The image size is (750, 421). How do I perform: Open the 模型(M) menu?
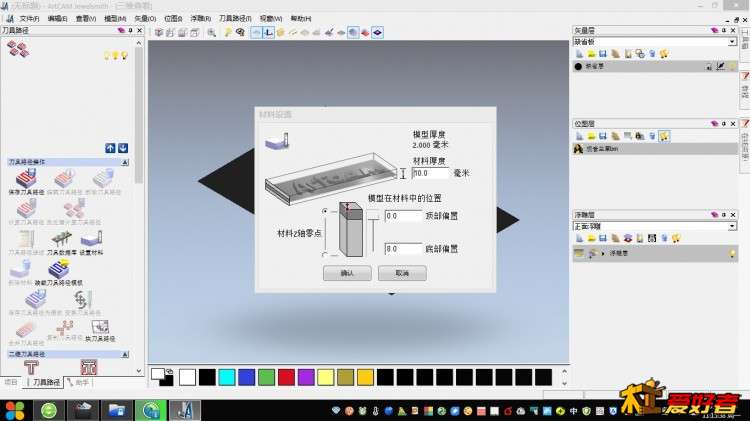click(115, 19)
